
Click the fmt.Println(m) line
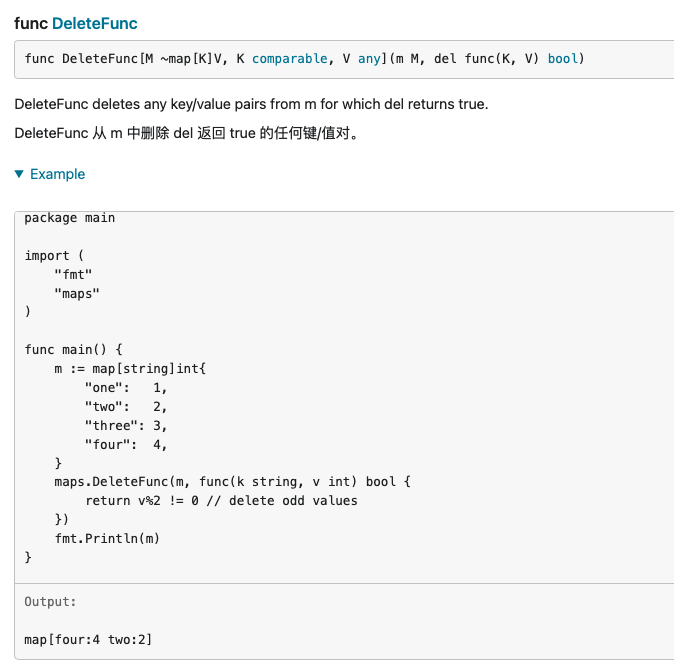click(x=107, y=538)
